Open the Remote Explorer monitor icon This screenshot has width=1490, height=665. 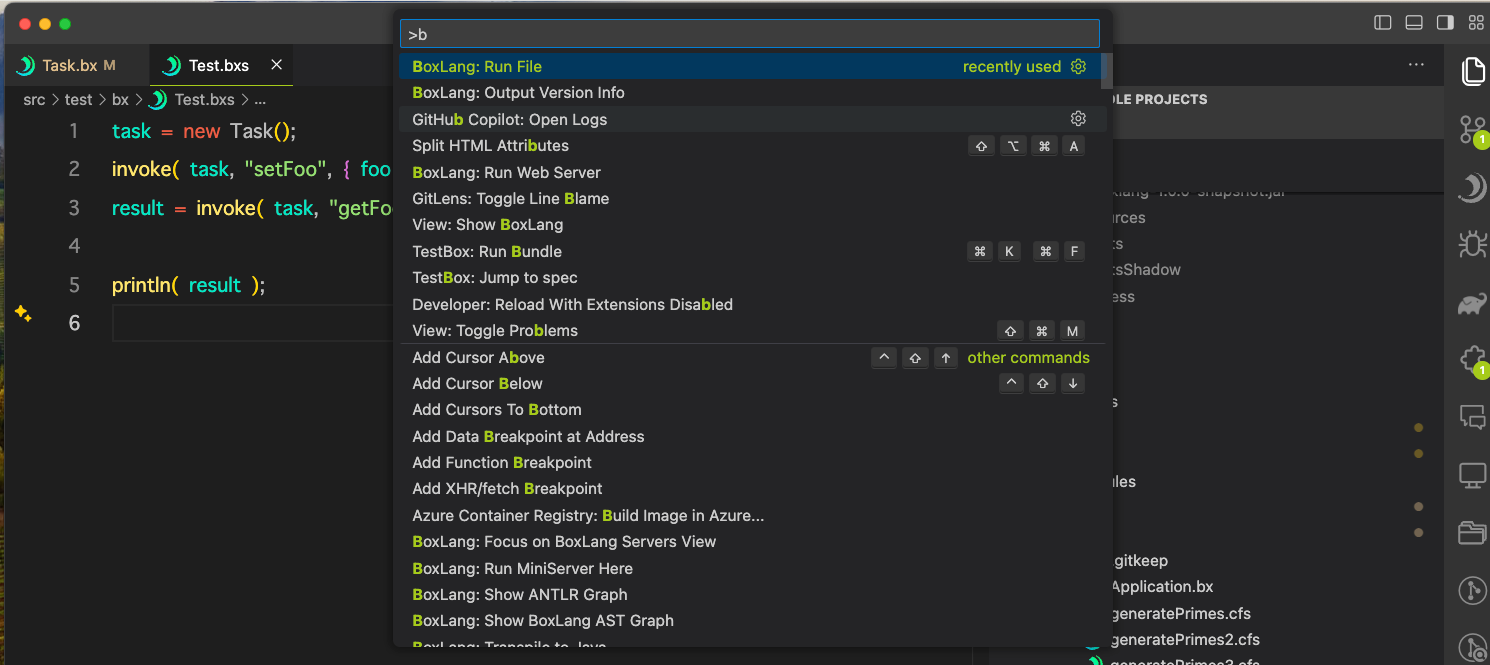(1472, 475)
